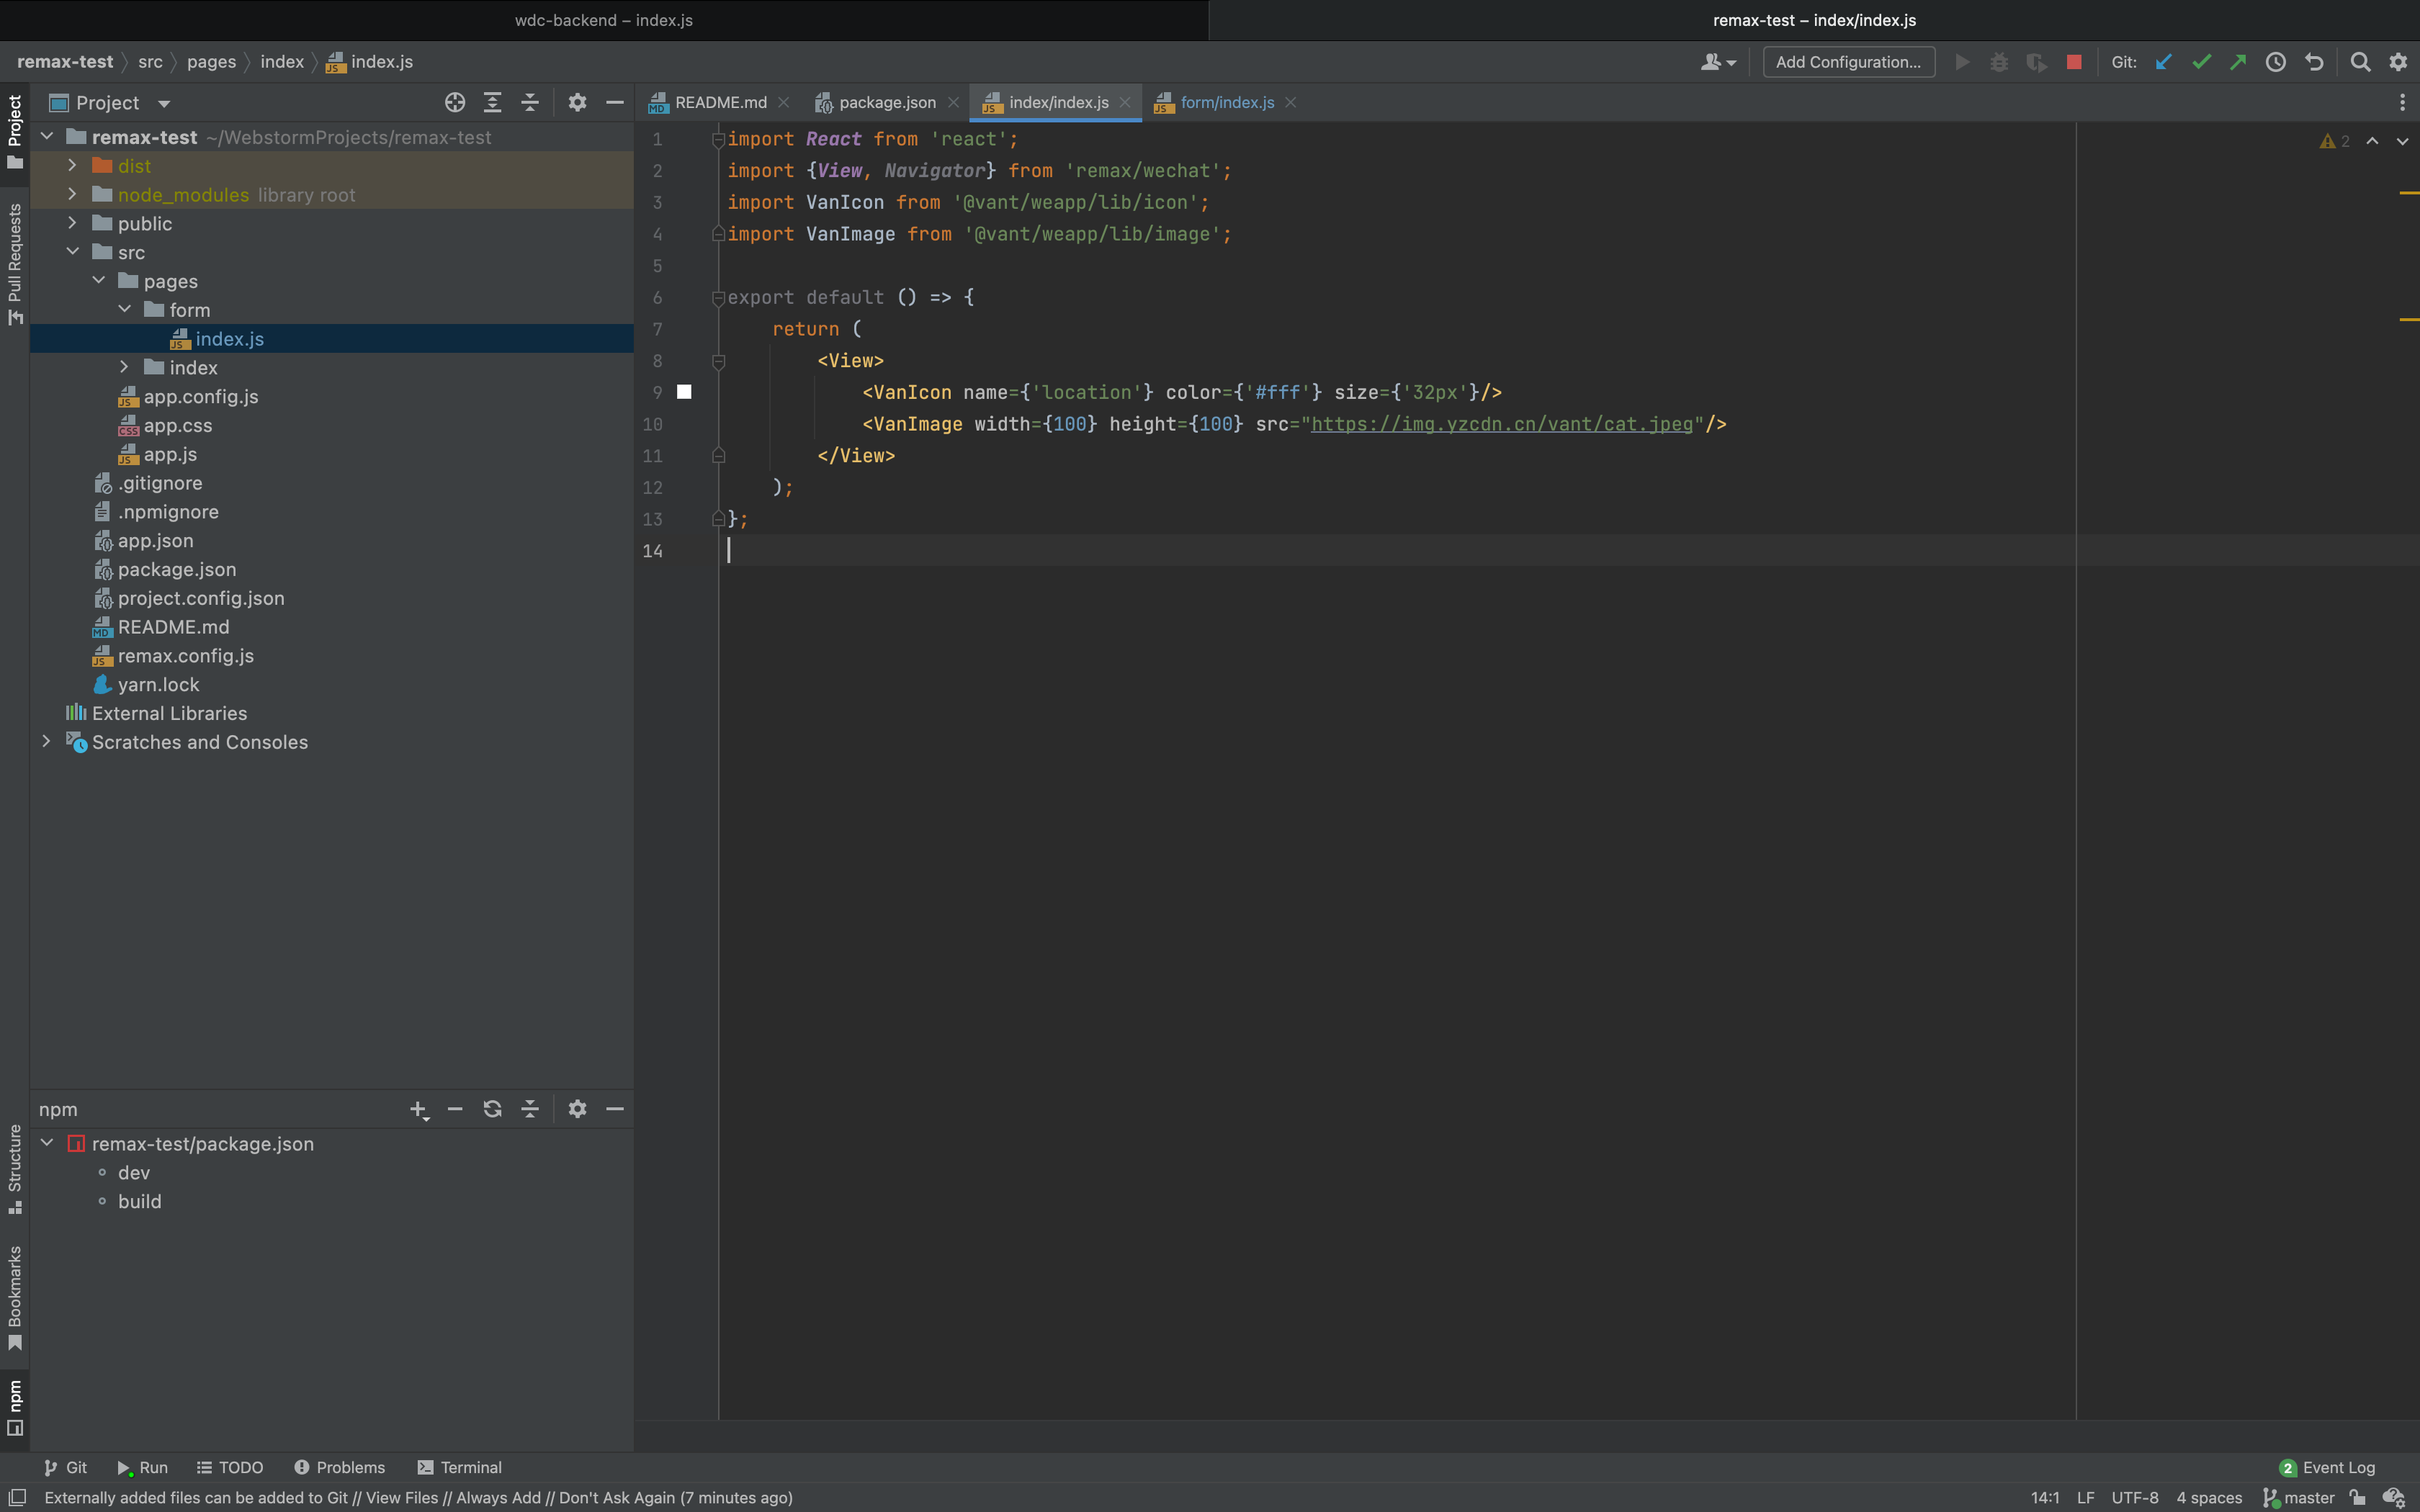Locate opened file using the crosshair icon

(x=456, y=102)
